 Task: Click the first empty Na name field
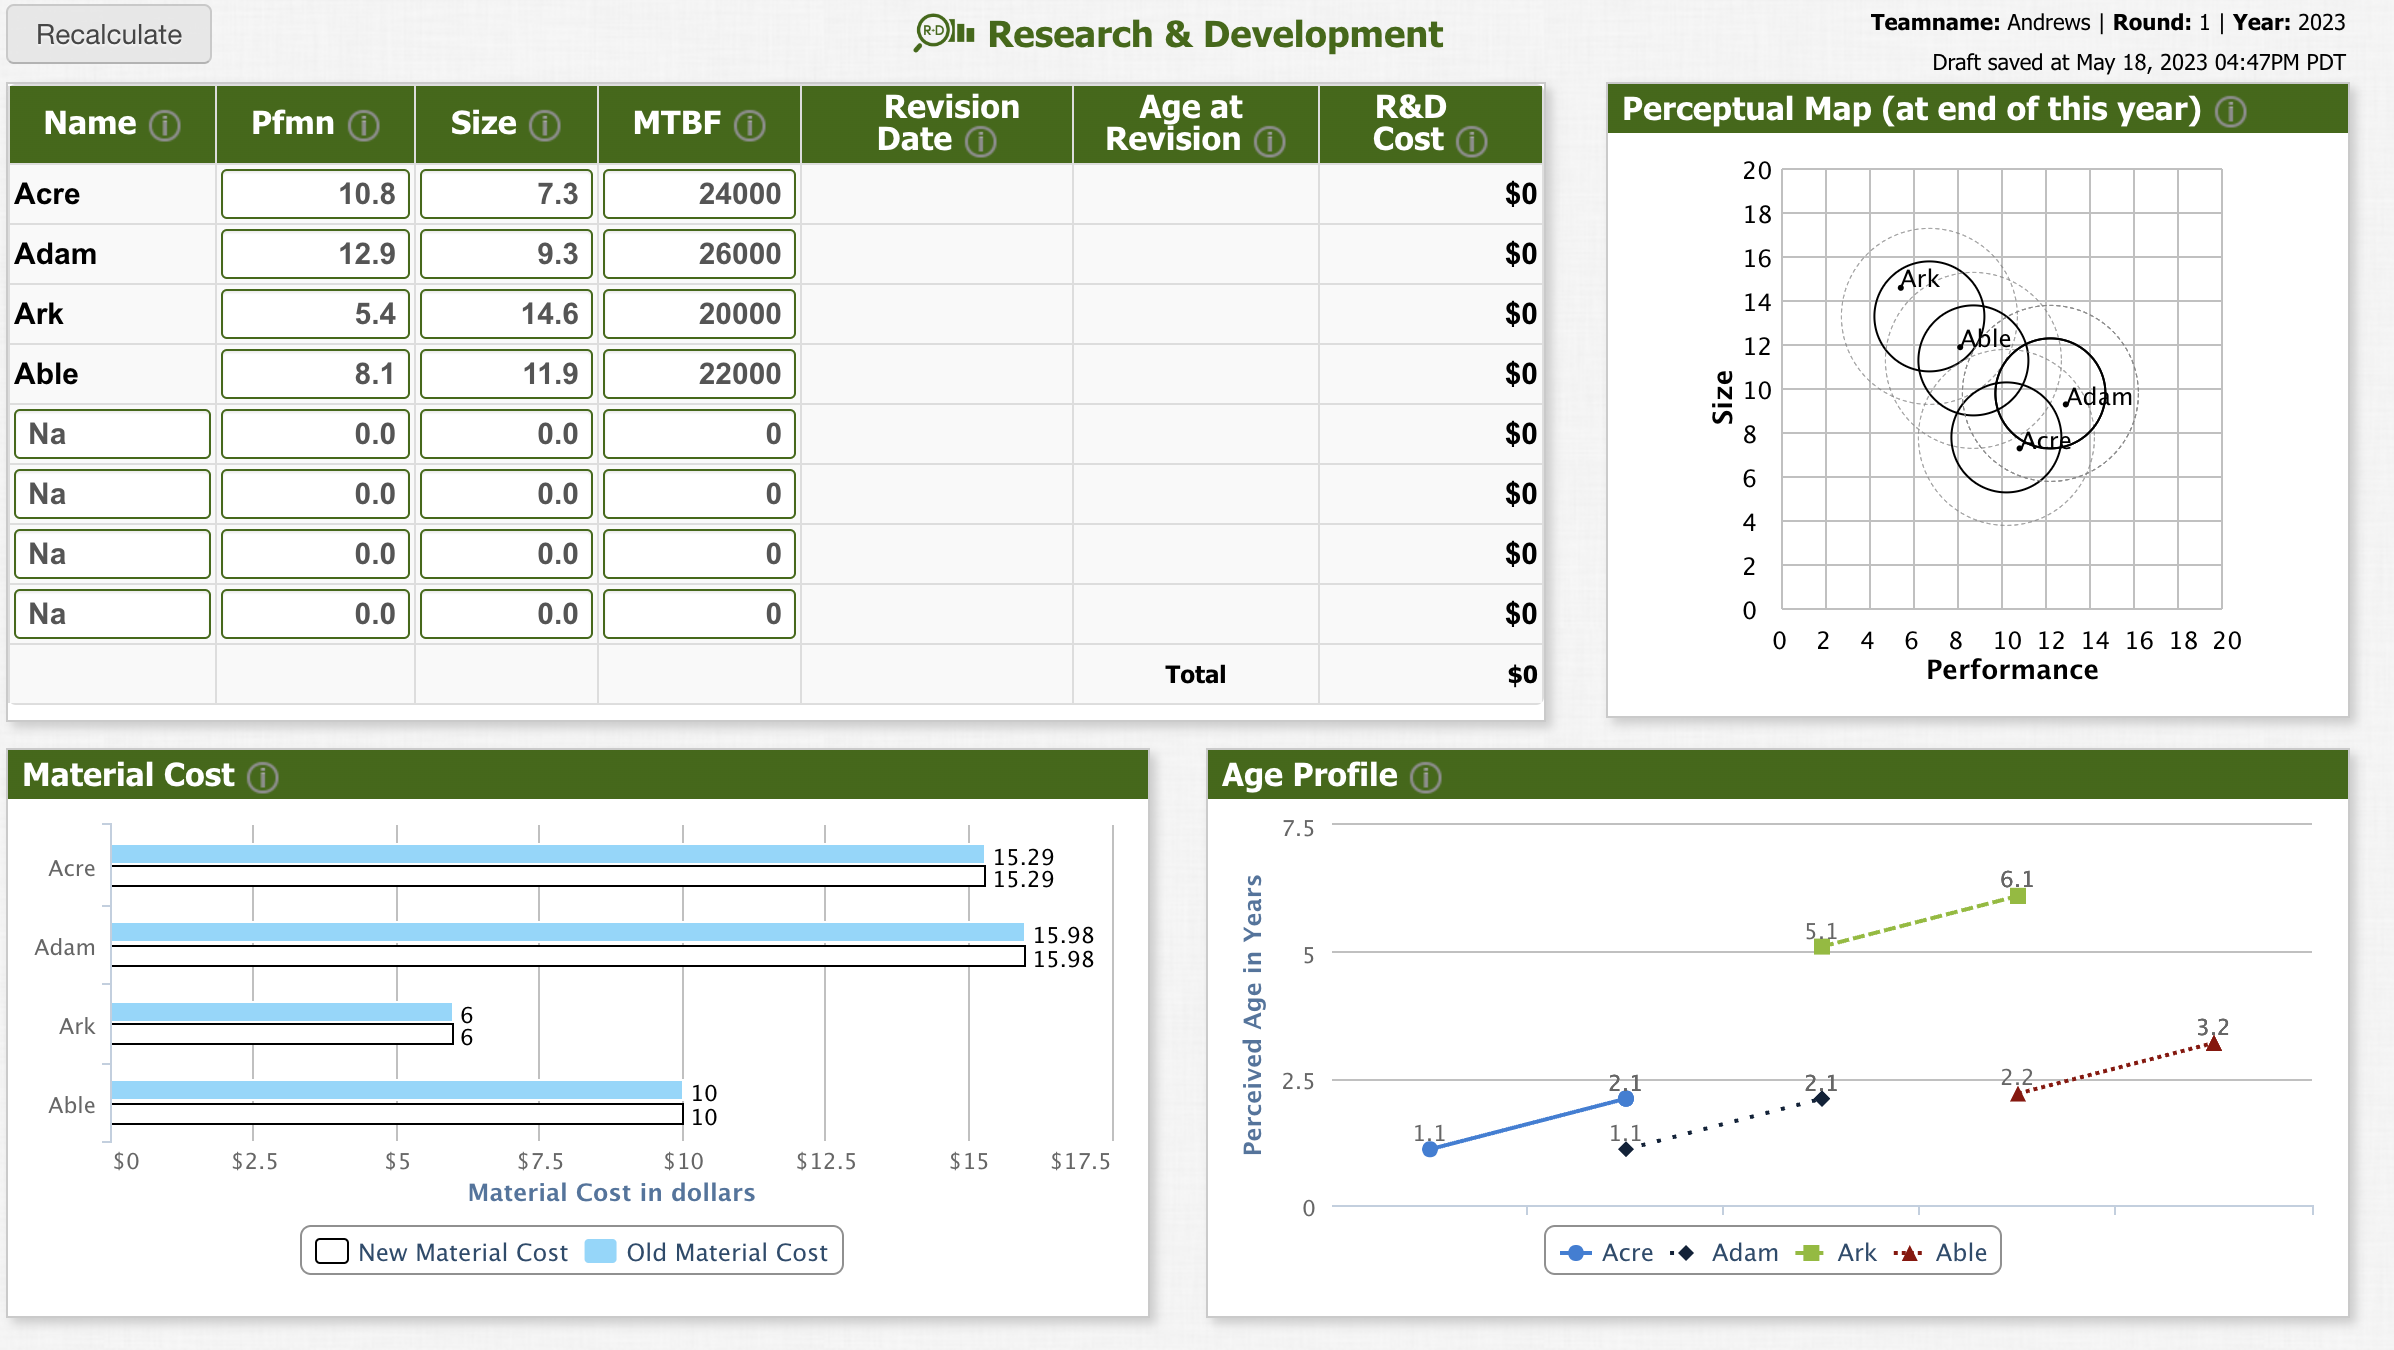(112, 434)
